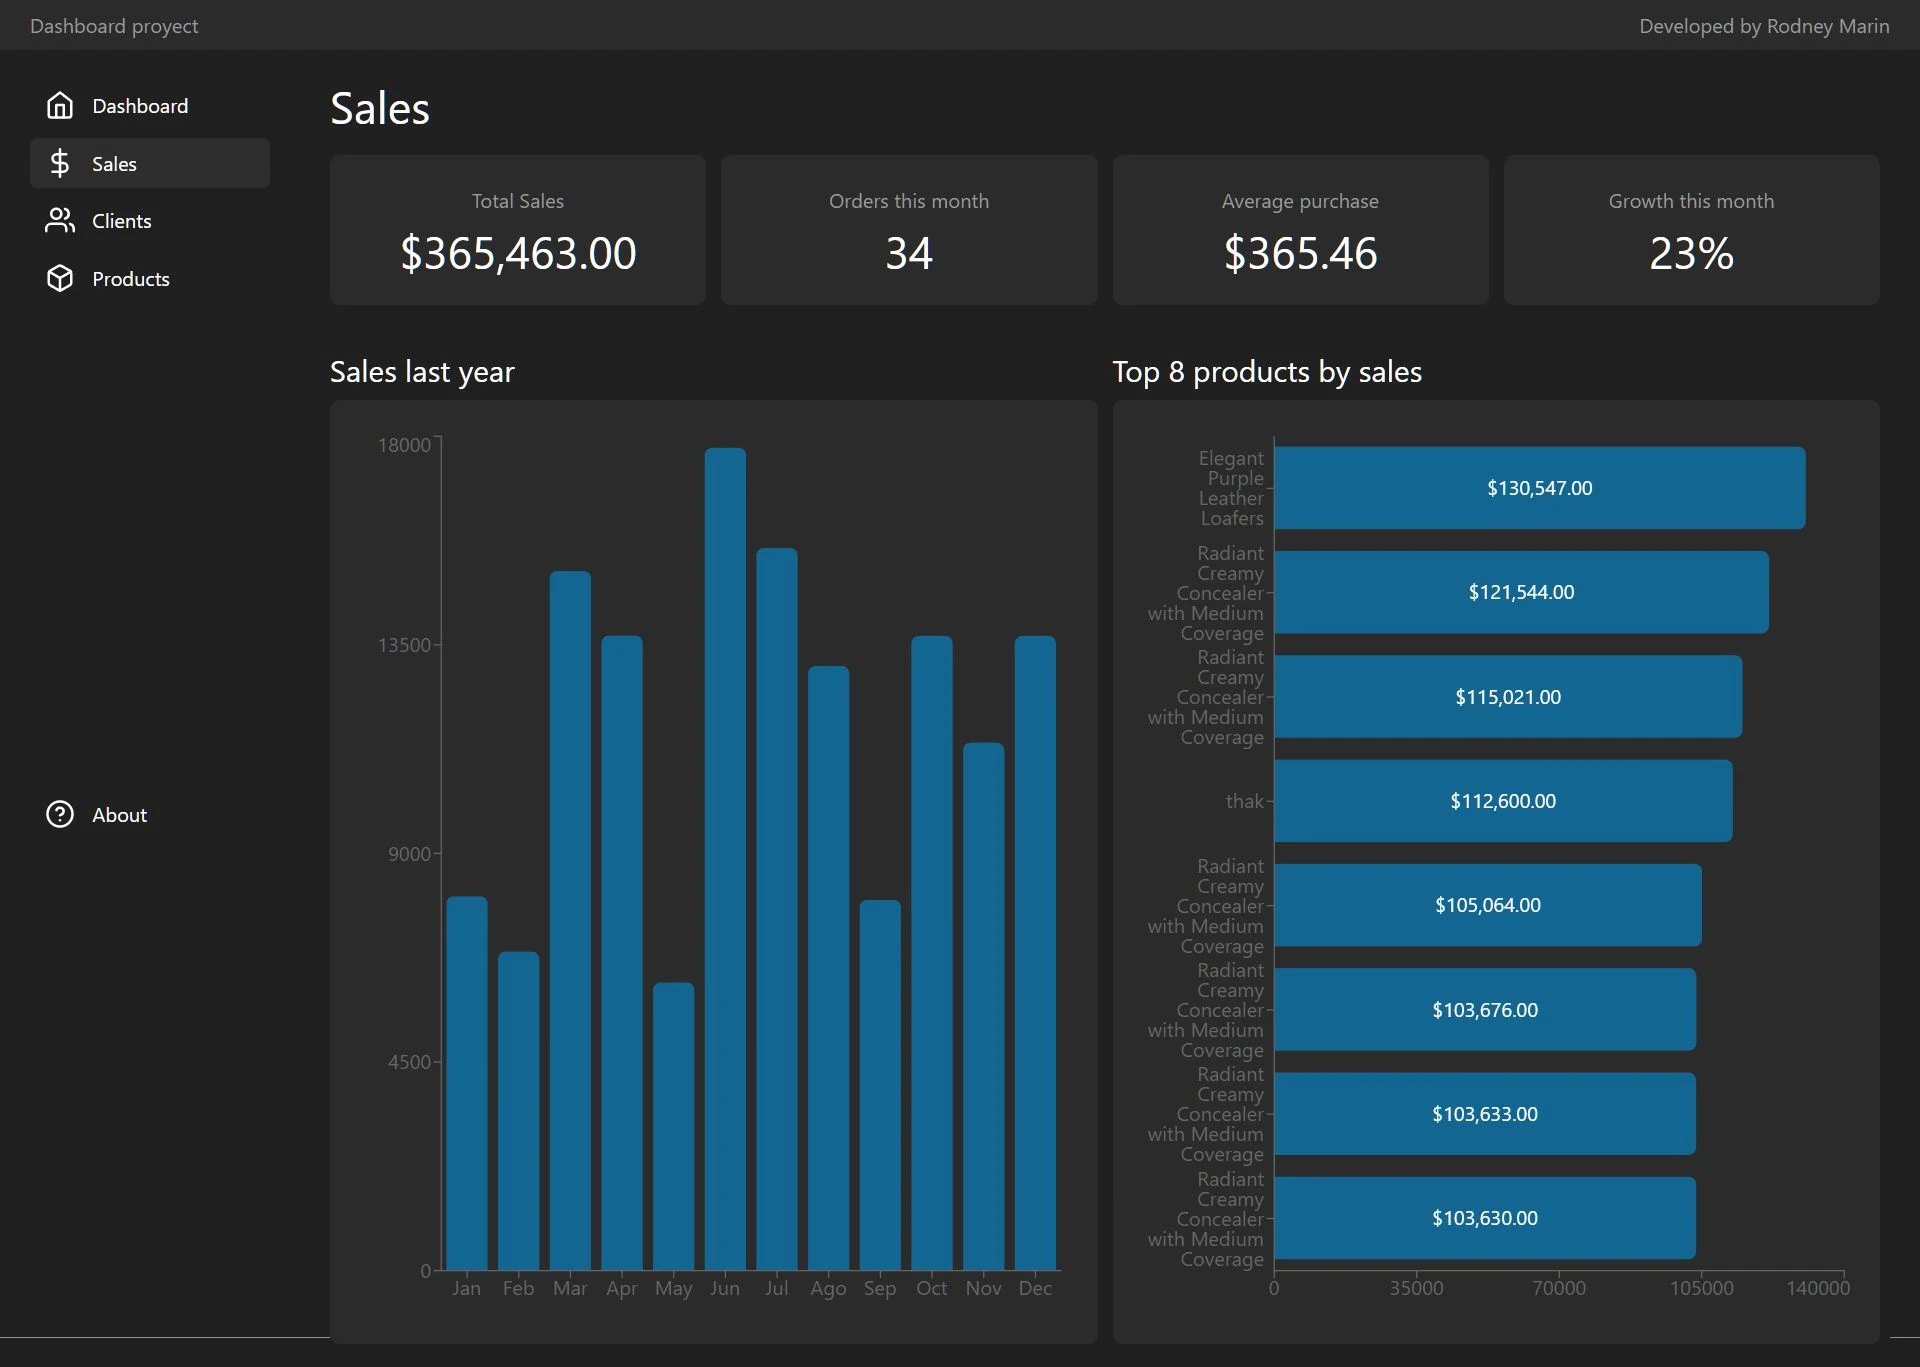Select the Growth this month card
This screenshot has height=1367, width=1920.
pos(1691,230)
